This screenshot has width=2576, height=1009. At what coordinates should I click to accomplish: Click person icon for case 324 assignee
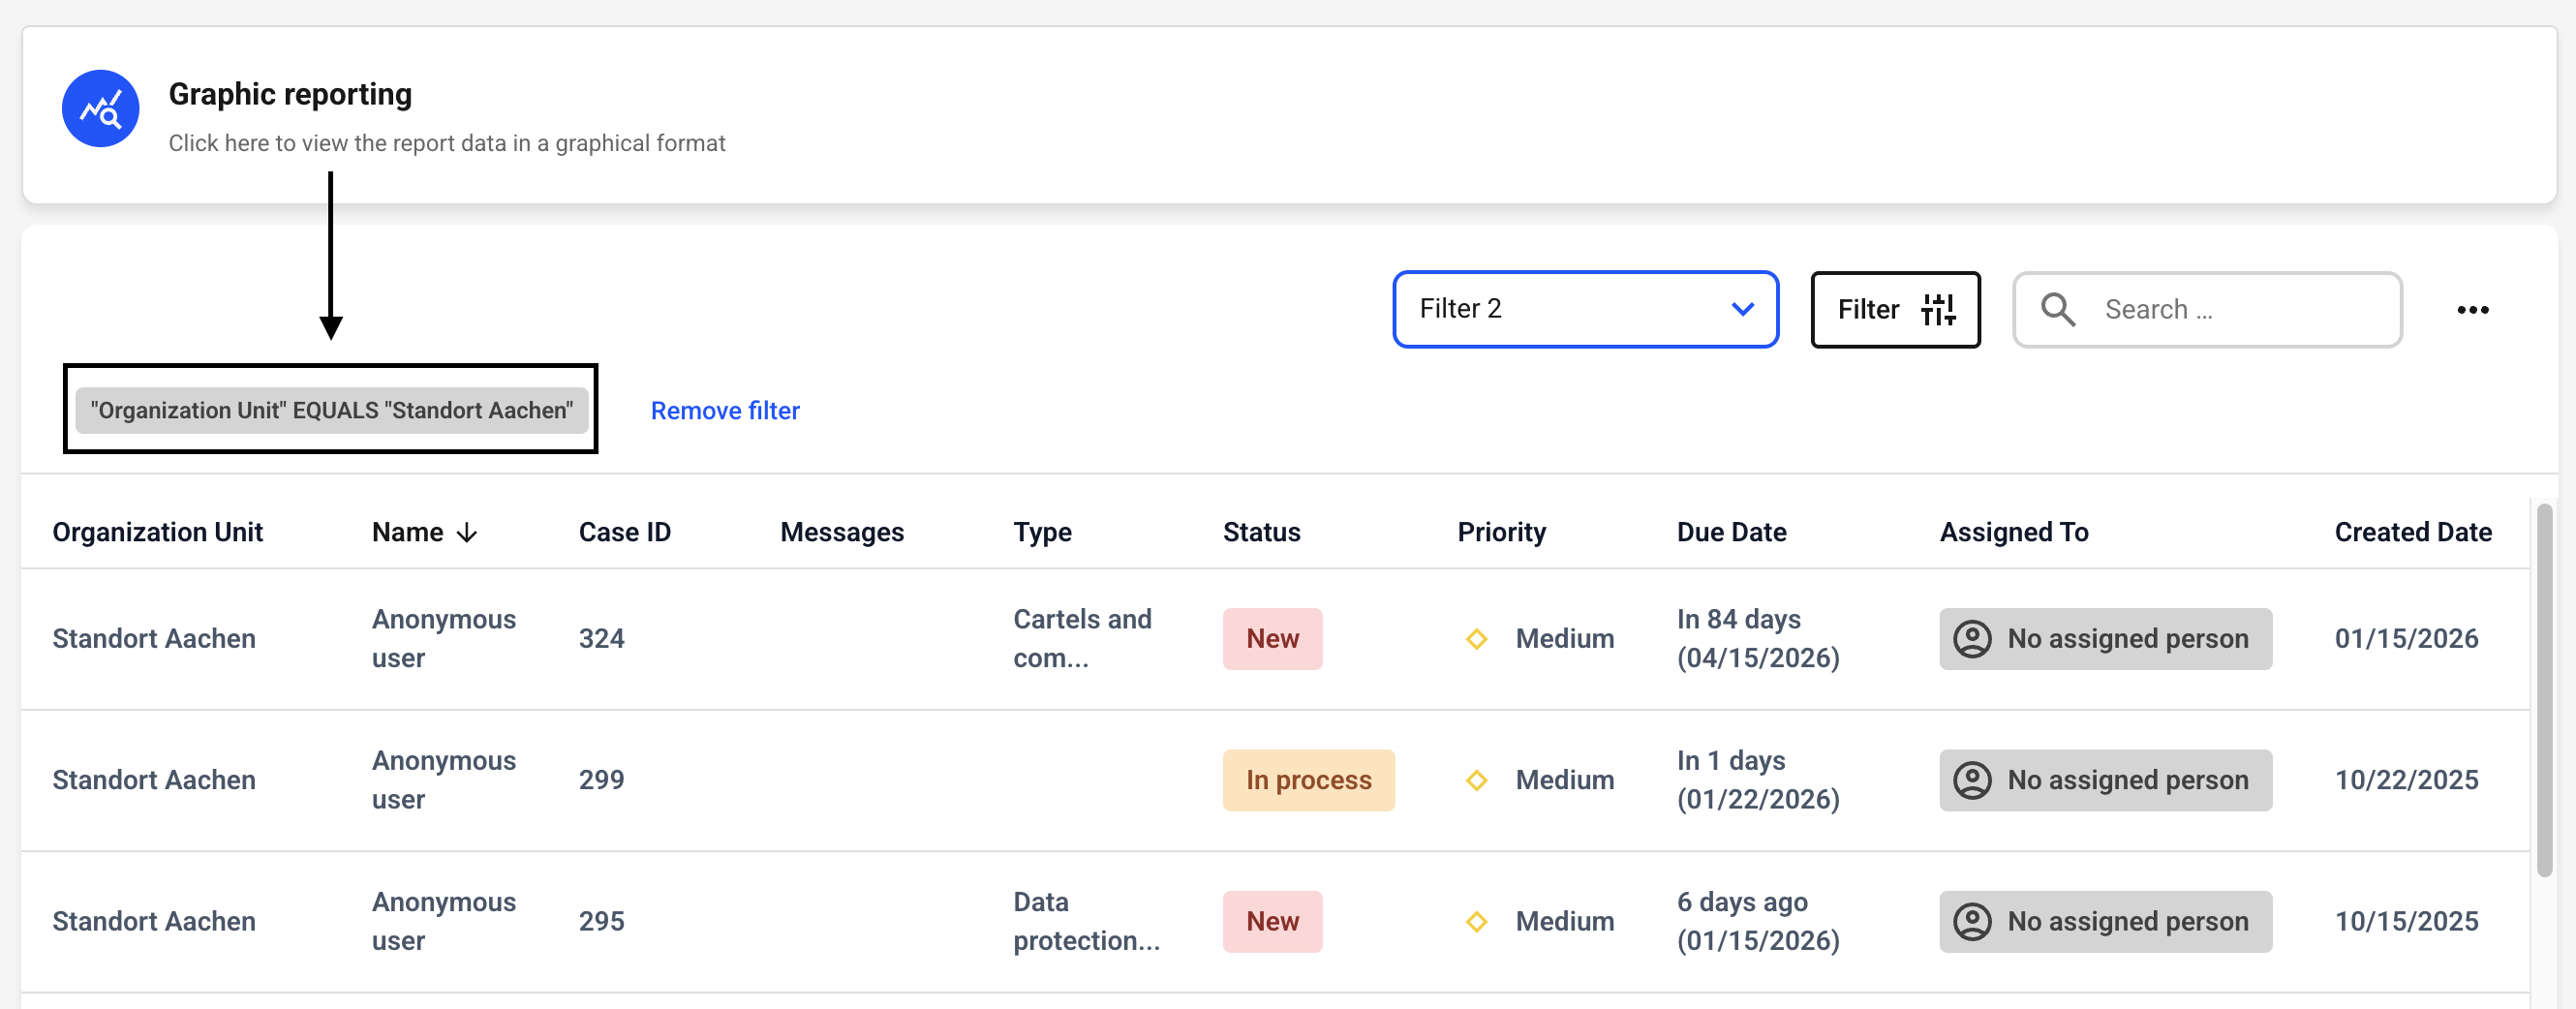[x=1972, y=639]
